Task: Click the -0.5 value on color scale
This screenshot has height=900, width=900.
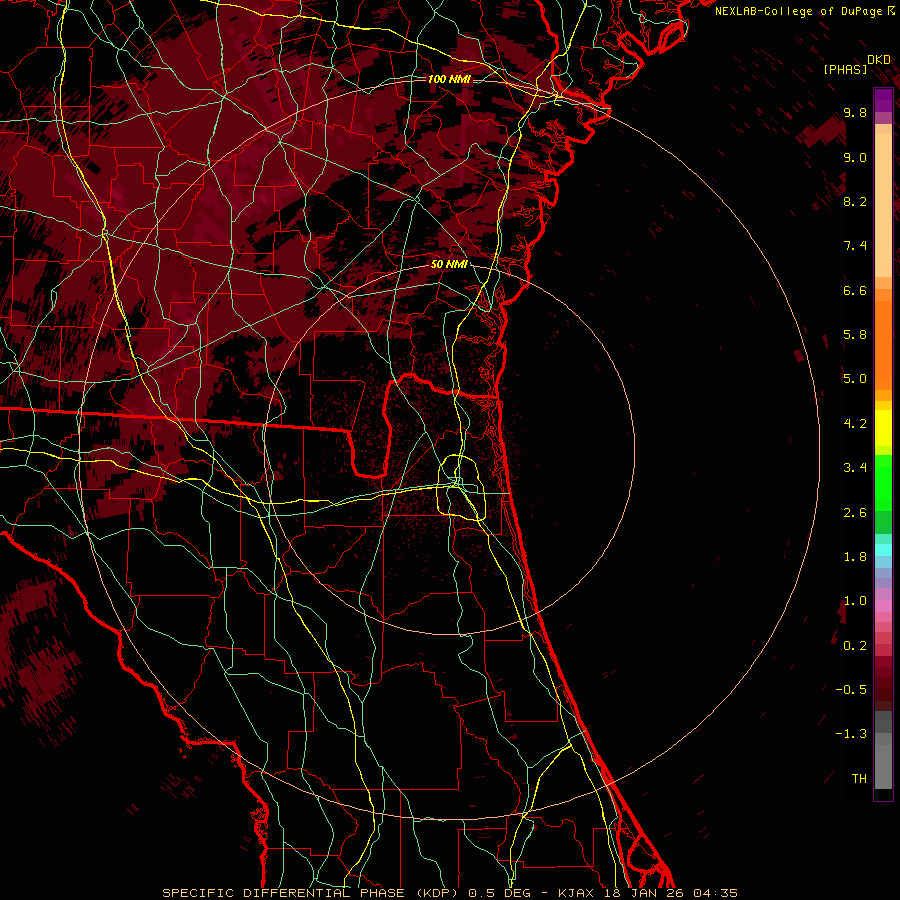Action: (x=851, y=690)
